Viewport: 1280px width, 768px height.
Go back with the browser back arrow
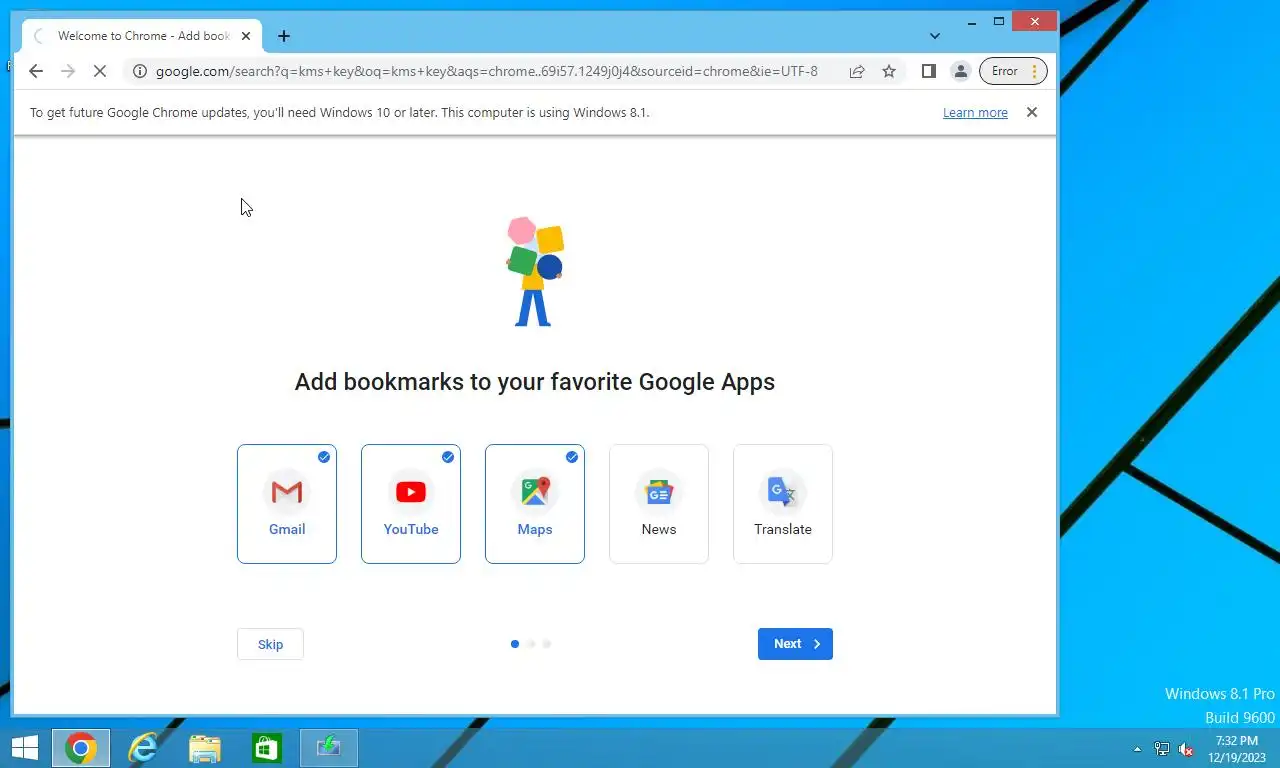pyautogui.click(x=36, y=71)
